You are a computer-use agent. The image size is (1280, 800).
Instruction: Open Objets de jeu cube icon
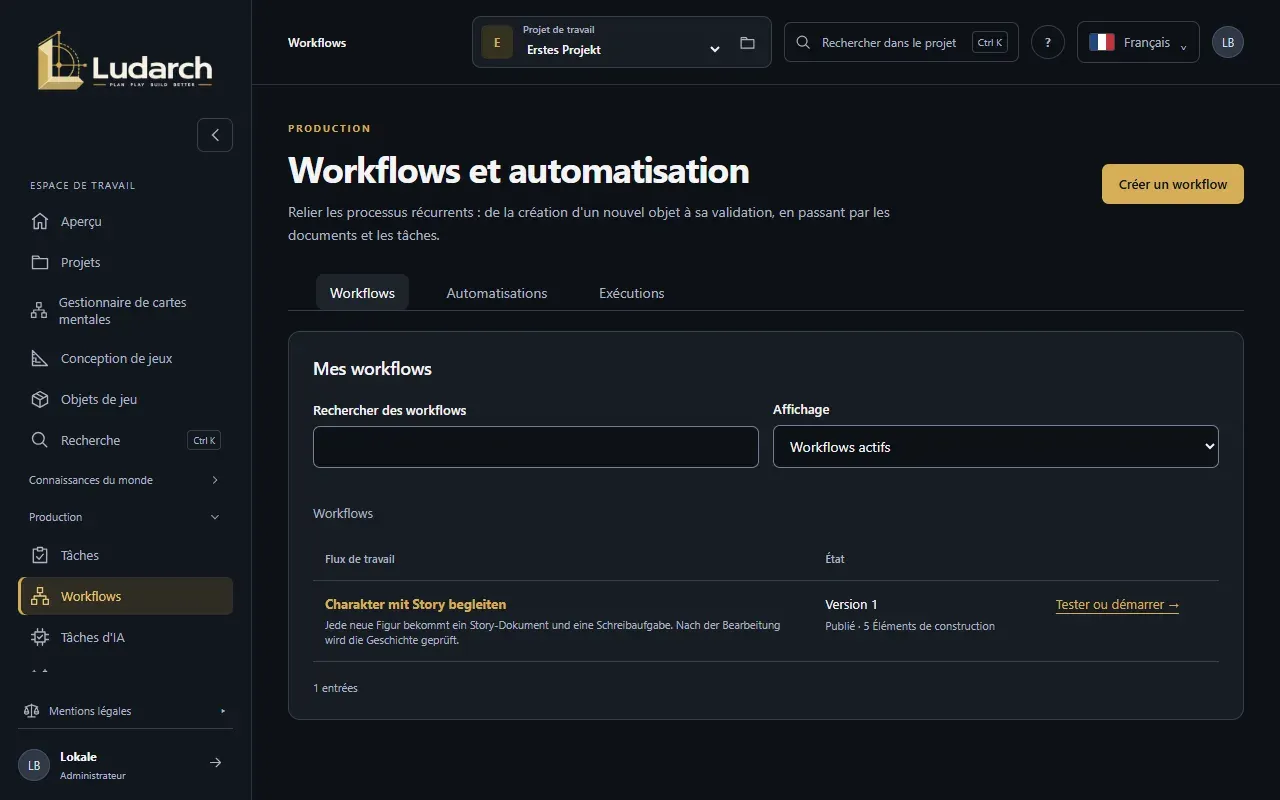[40, 399]
